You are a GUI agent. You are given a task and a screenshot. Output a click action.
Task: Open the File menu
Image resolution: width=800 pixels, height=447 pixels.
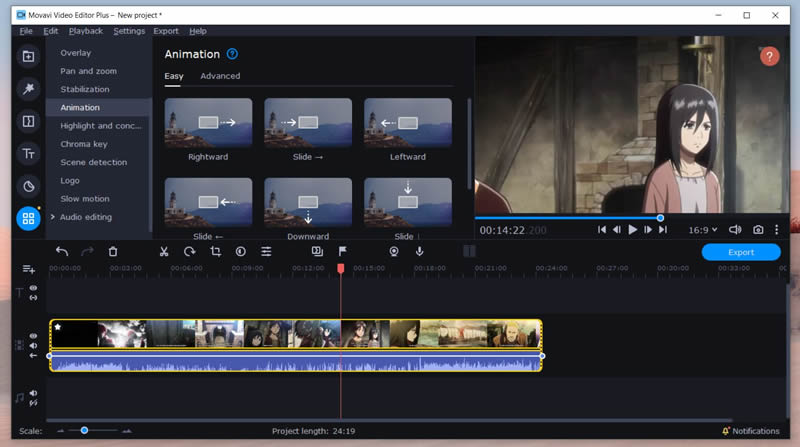[x=26, y=31]
